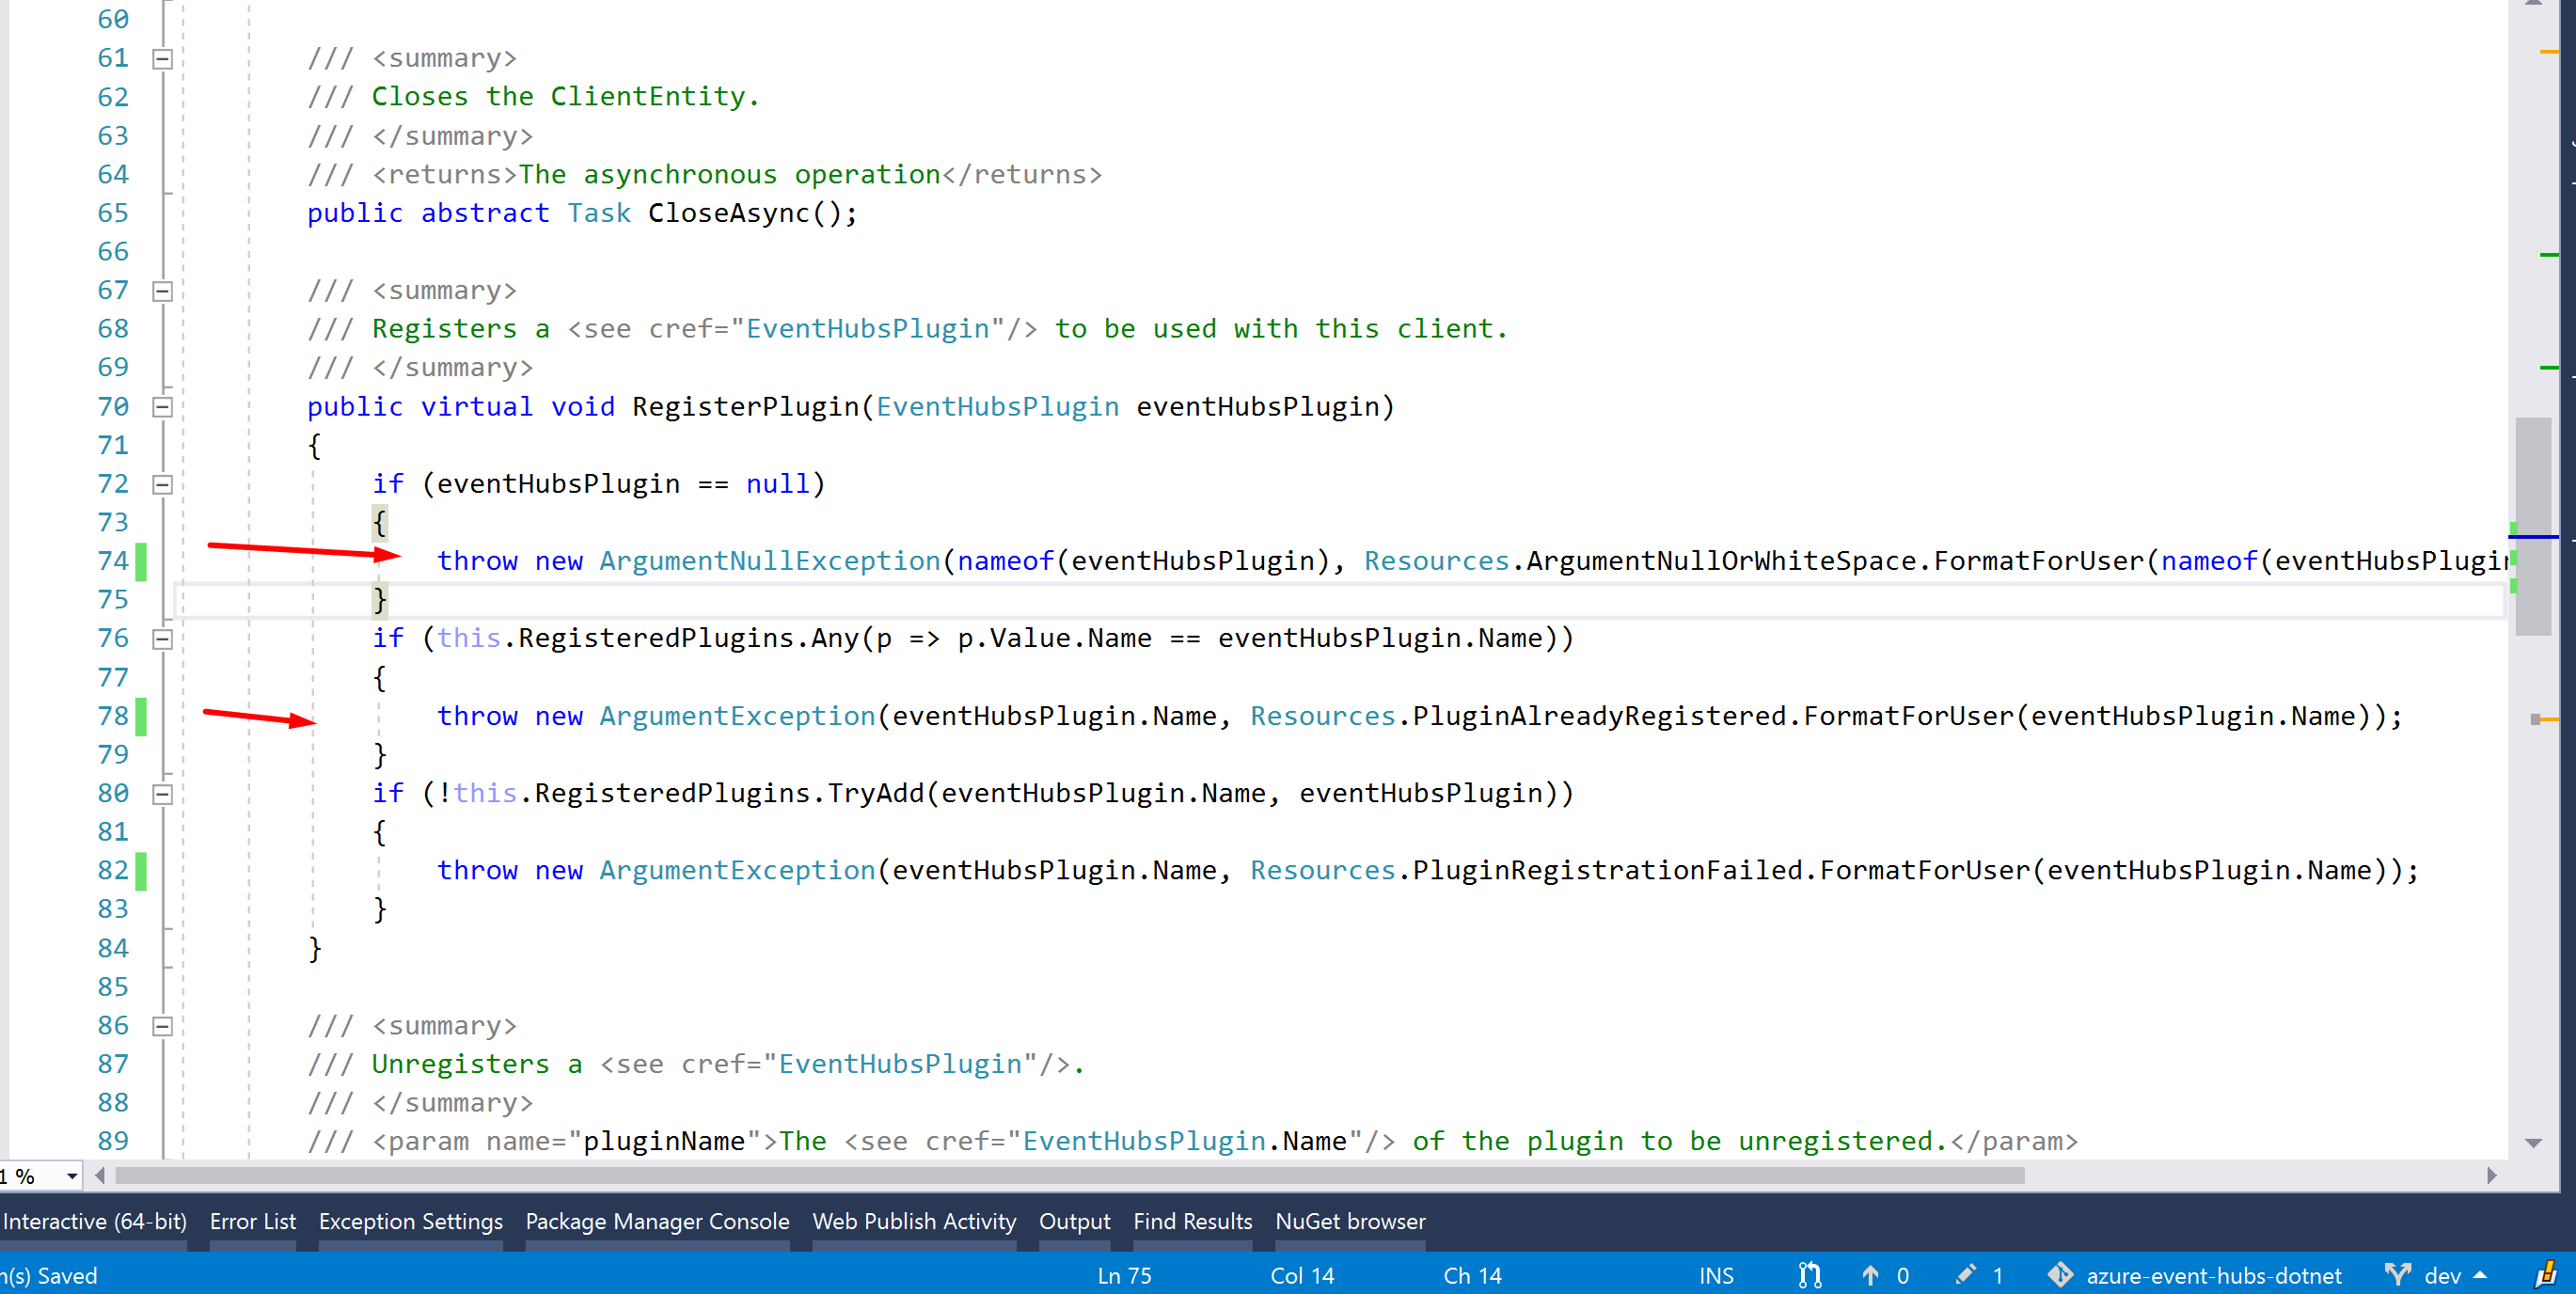Click the Ln 75 line indicator
The width and height of the screenshot is (2576, 1294).
coord(1124,1276)
